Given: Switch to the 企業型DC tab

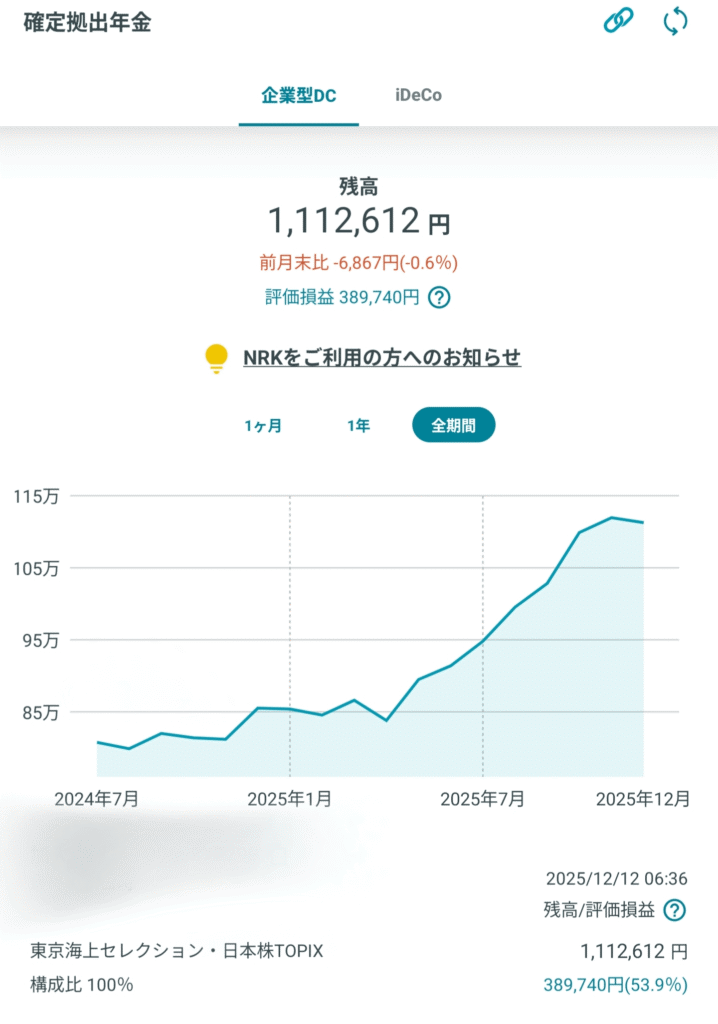Looking at the screenshot, I should 298,96.
